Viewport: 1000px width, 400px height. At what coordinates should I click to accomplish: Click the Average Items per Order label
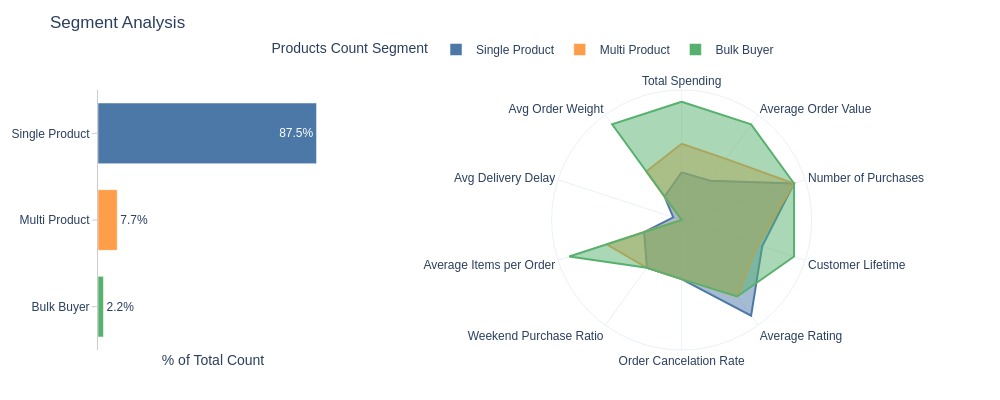[x=489, y=265]
